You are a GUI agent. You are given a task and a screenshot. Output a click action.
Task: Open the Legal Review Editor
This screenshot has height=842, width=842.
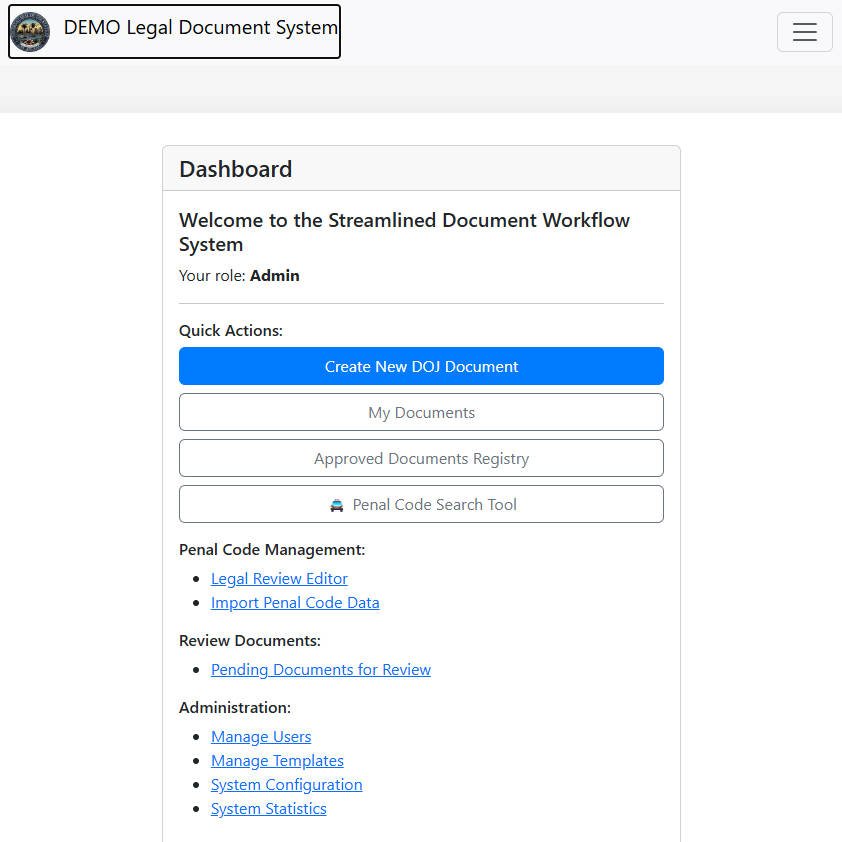click(279, 578)
